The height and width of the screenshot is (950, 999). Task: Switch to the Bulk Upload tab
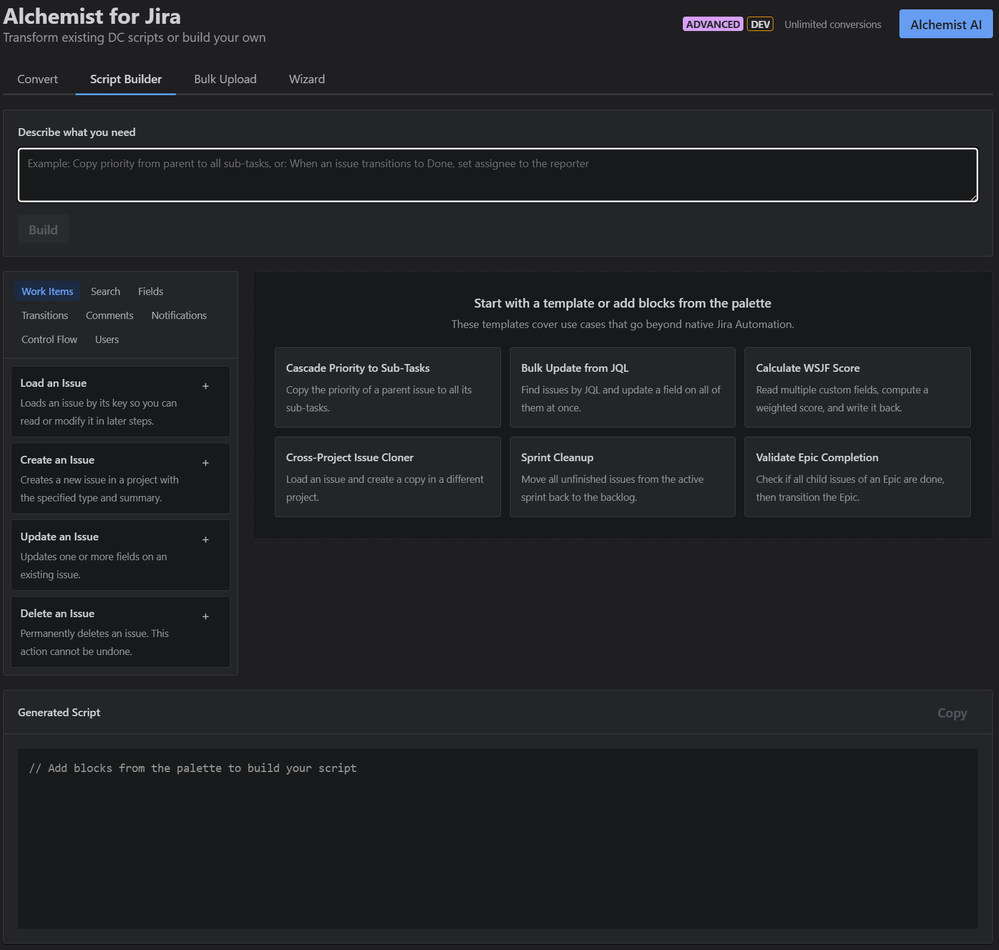coord(225,79)
